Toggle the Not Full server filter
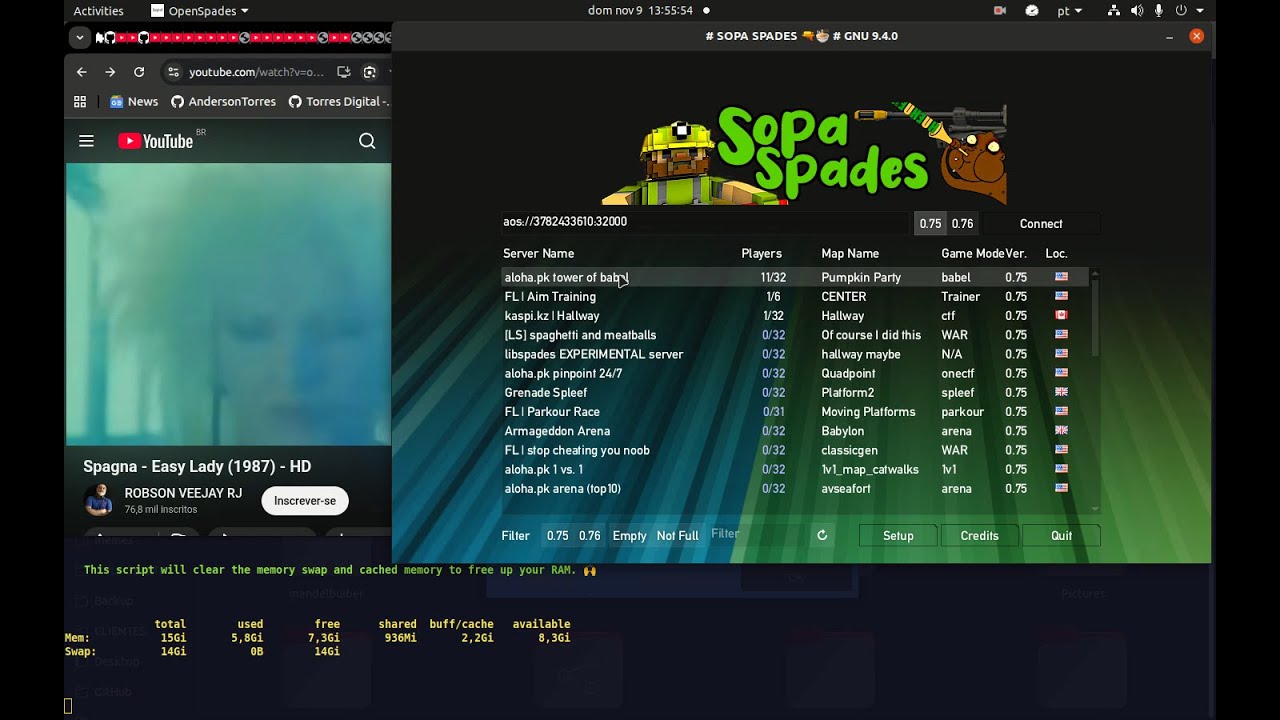1280x720 pixels. pos(677,536)
